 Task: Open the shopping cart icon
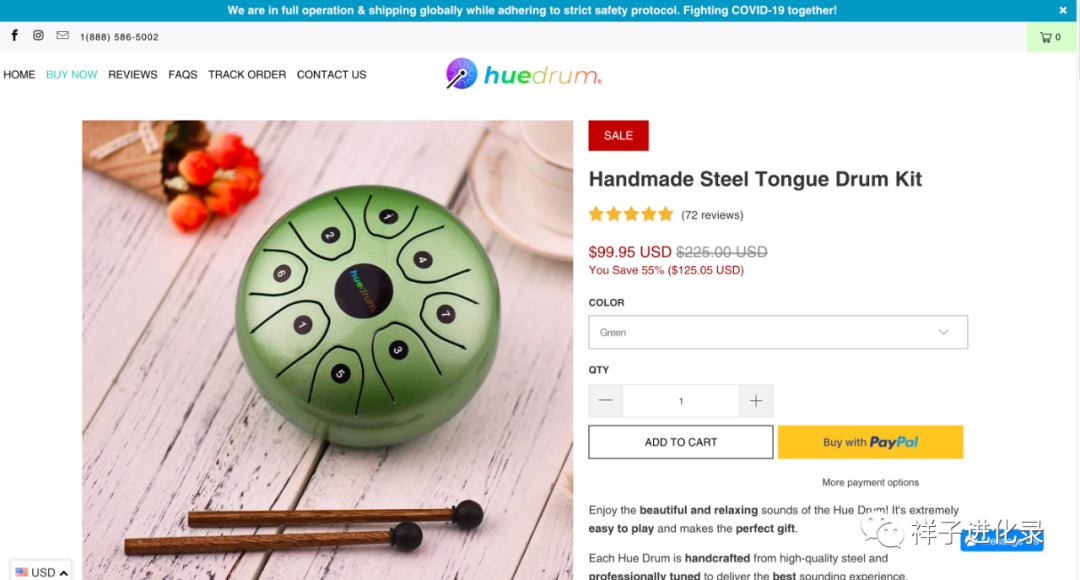pos(1050,37)
